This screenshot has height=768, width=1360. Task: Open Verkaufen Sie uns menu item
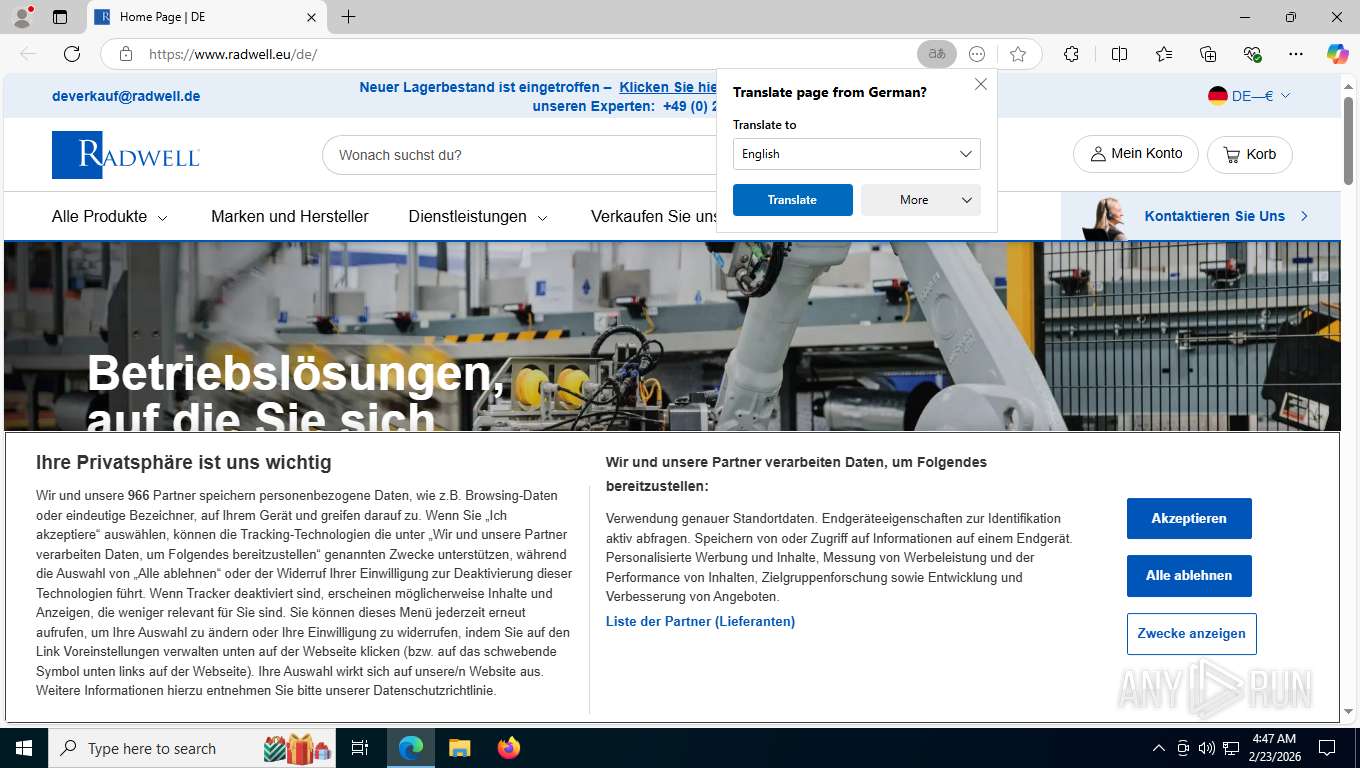point(654,216)
